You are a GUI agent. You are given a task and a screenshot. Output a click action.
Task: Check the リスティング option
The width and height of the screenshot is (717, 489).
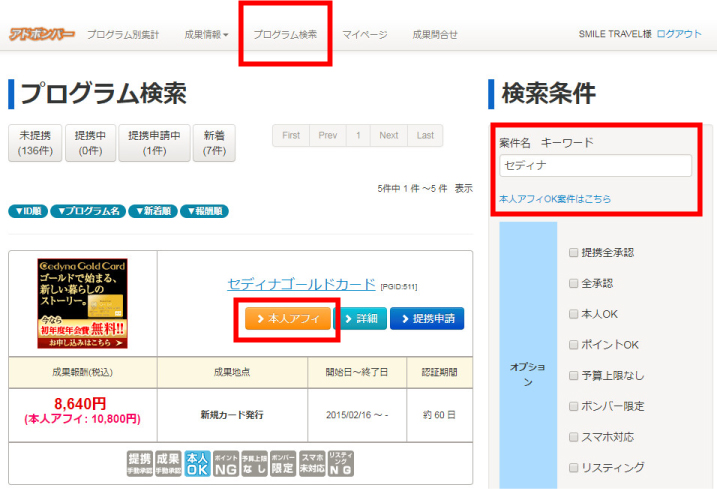(x=573, y=468)
